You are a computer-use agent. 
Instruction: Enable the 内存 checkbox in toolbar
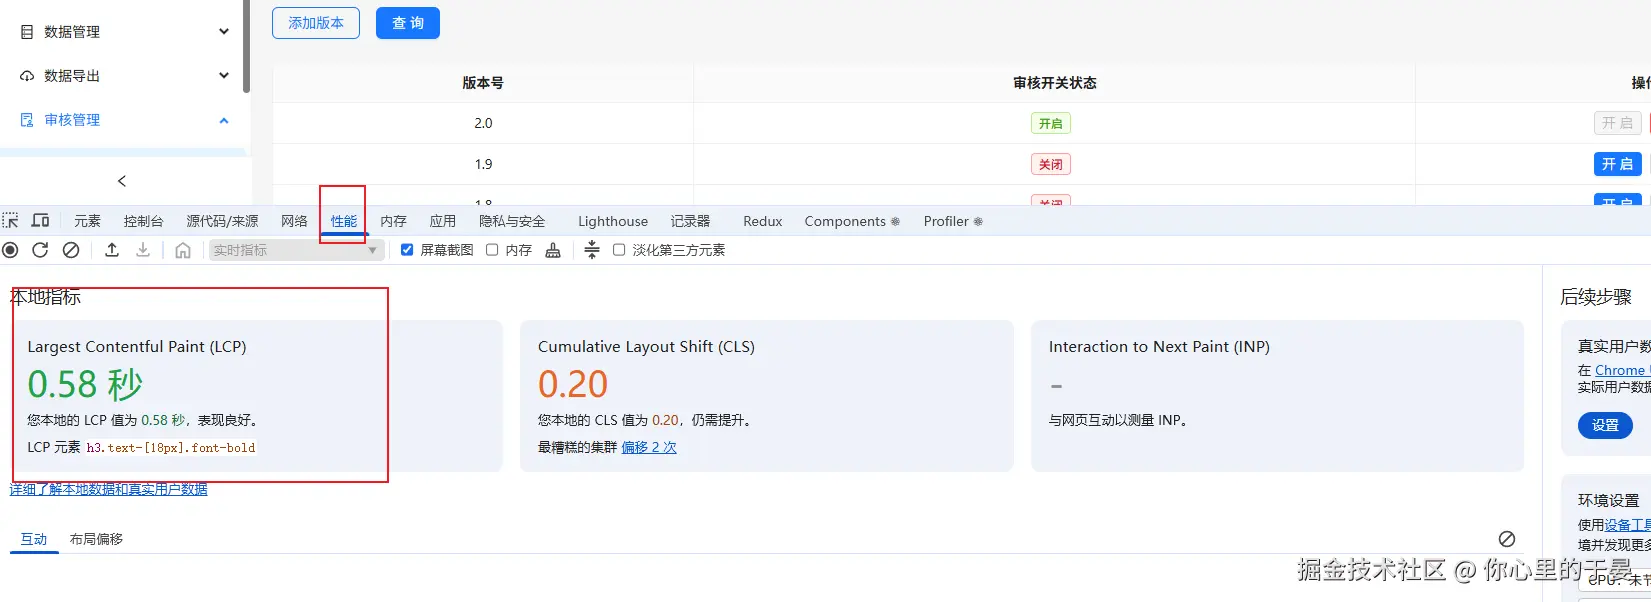point(492,250)
